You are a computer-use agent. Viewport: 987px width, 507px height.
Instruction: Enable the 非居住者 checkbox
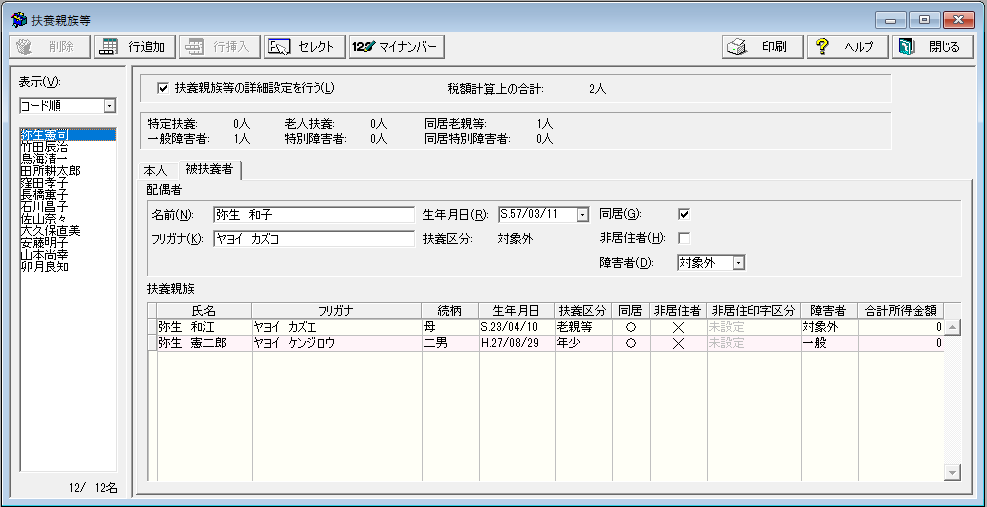point(684,238)
